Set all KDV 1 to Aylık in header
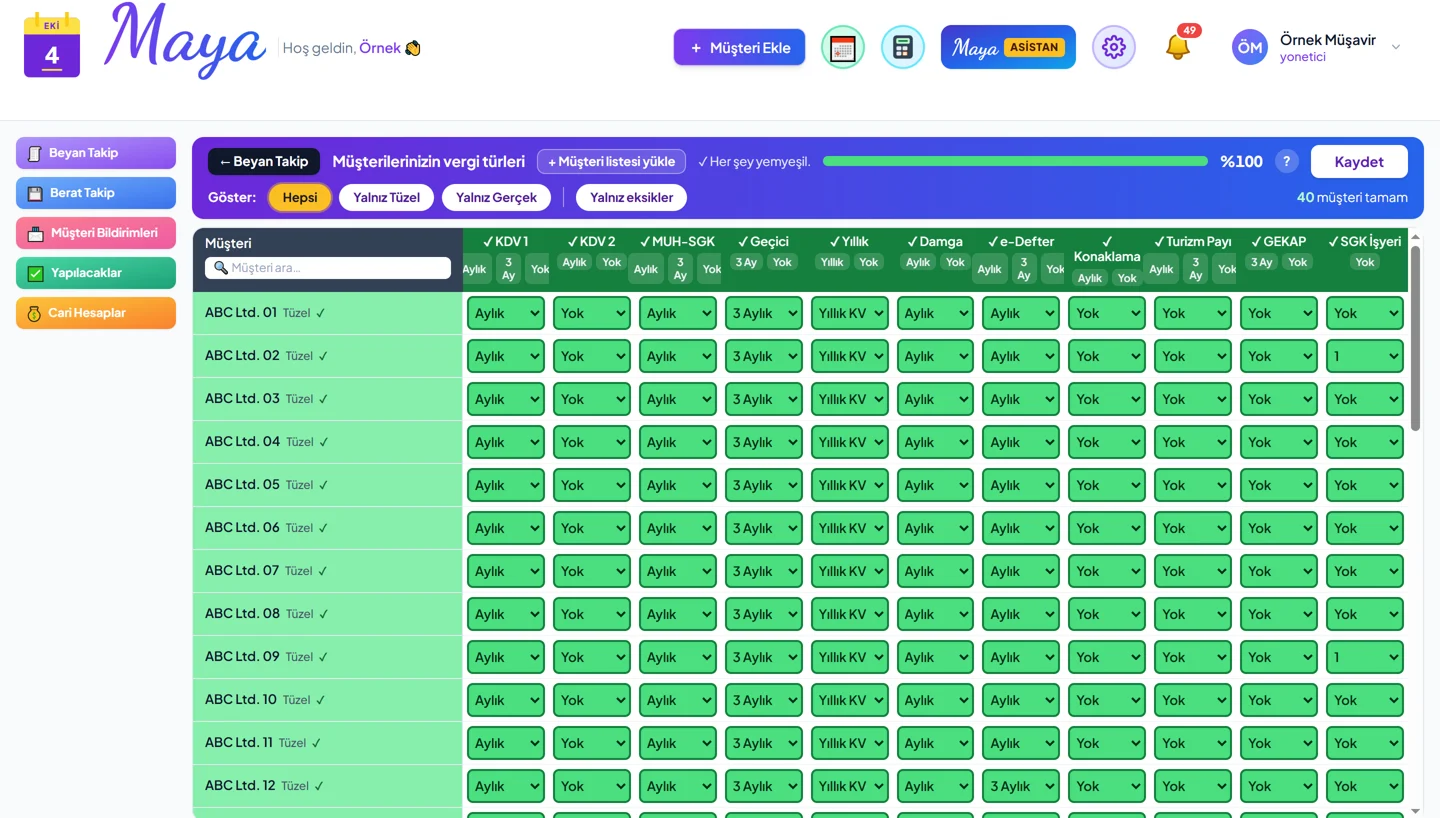This screenshot has width=1440, height=818. [x=476, y=269]
